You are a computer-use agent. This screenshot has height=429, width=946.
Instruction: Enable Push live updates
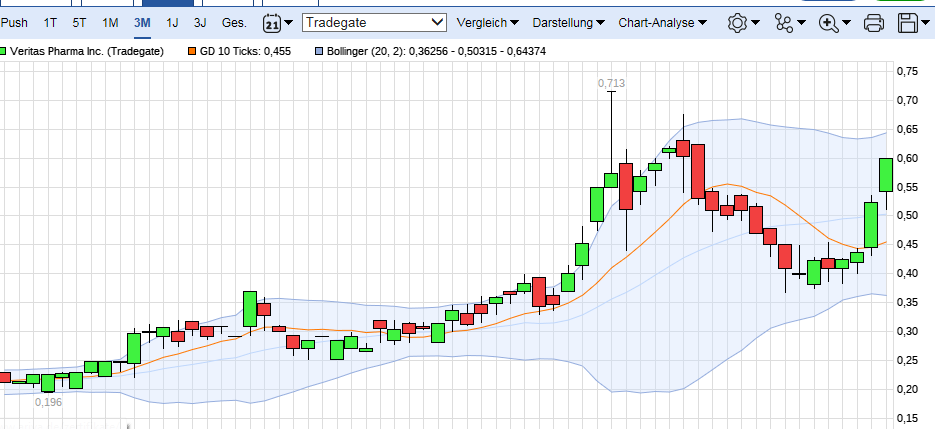coord(14,22)
